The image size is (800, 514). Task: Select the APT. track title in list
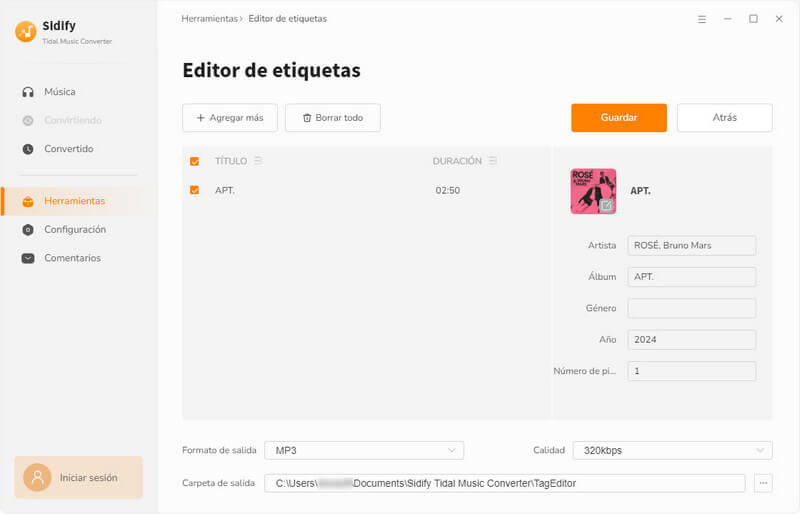pos(224,190)
